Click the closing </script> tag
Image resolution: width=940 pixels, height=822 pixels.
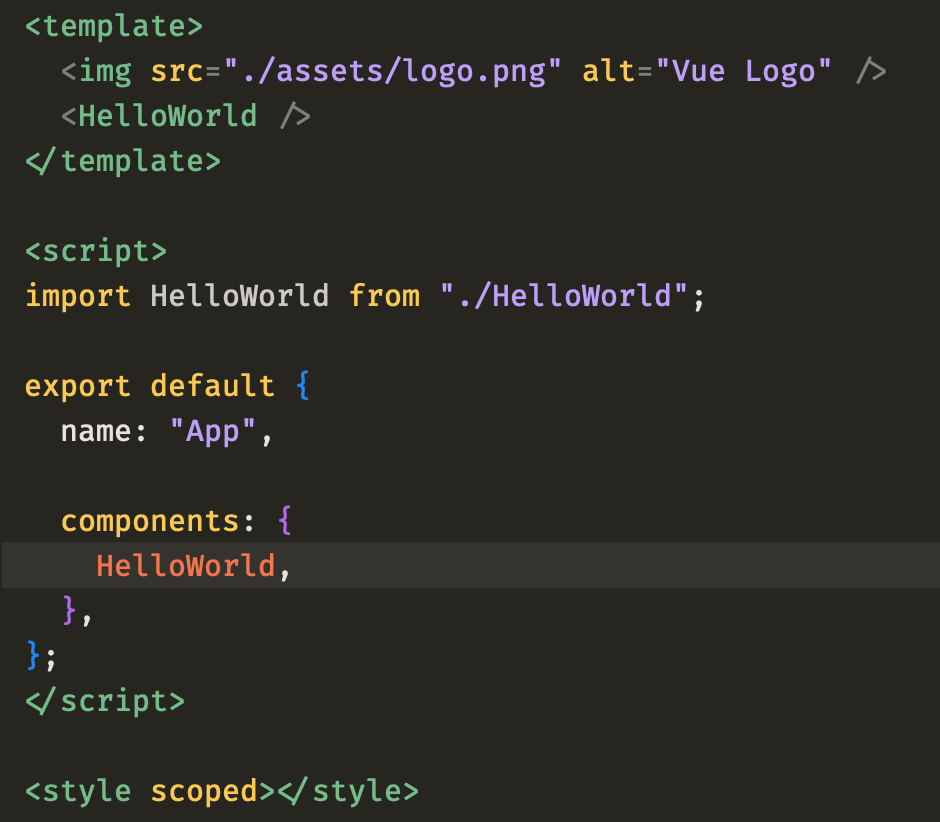pos(105,701)
